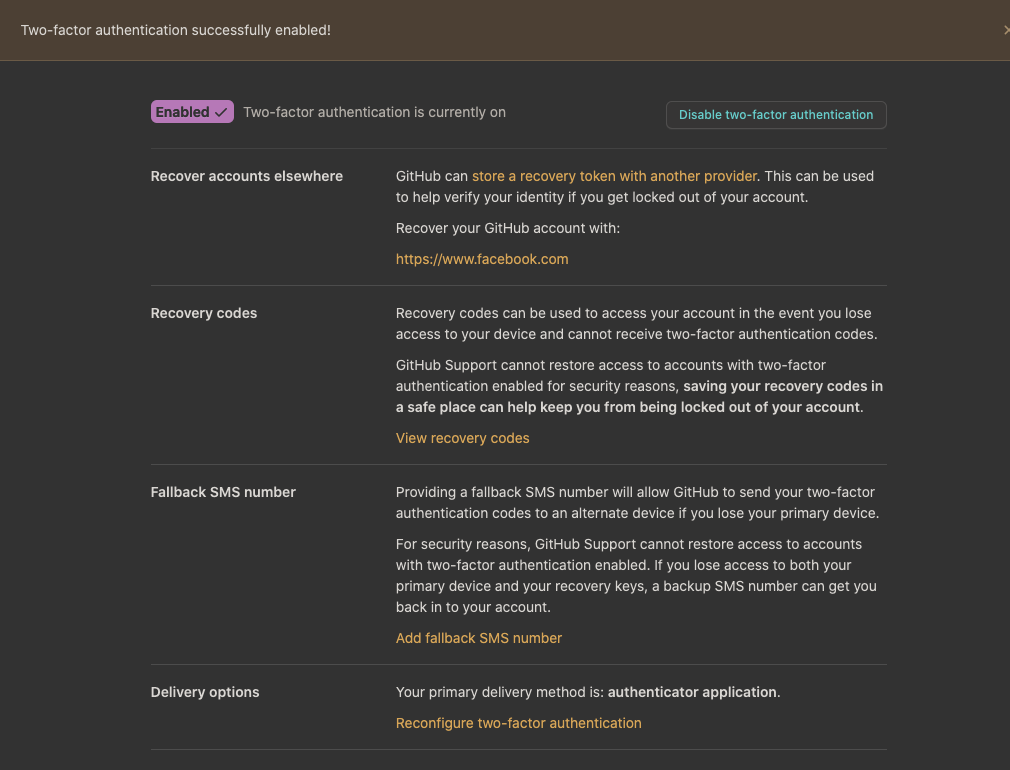The height and width of the screenshot is (770, 1010).
Task: Click the purple Enabled status badge
Action: [x=191, y=111]
